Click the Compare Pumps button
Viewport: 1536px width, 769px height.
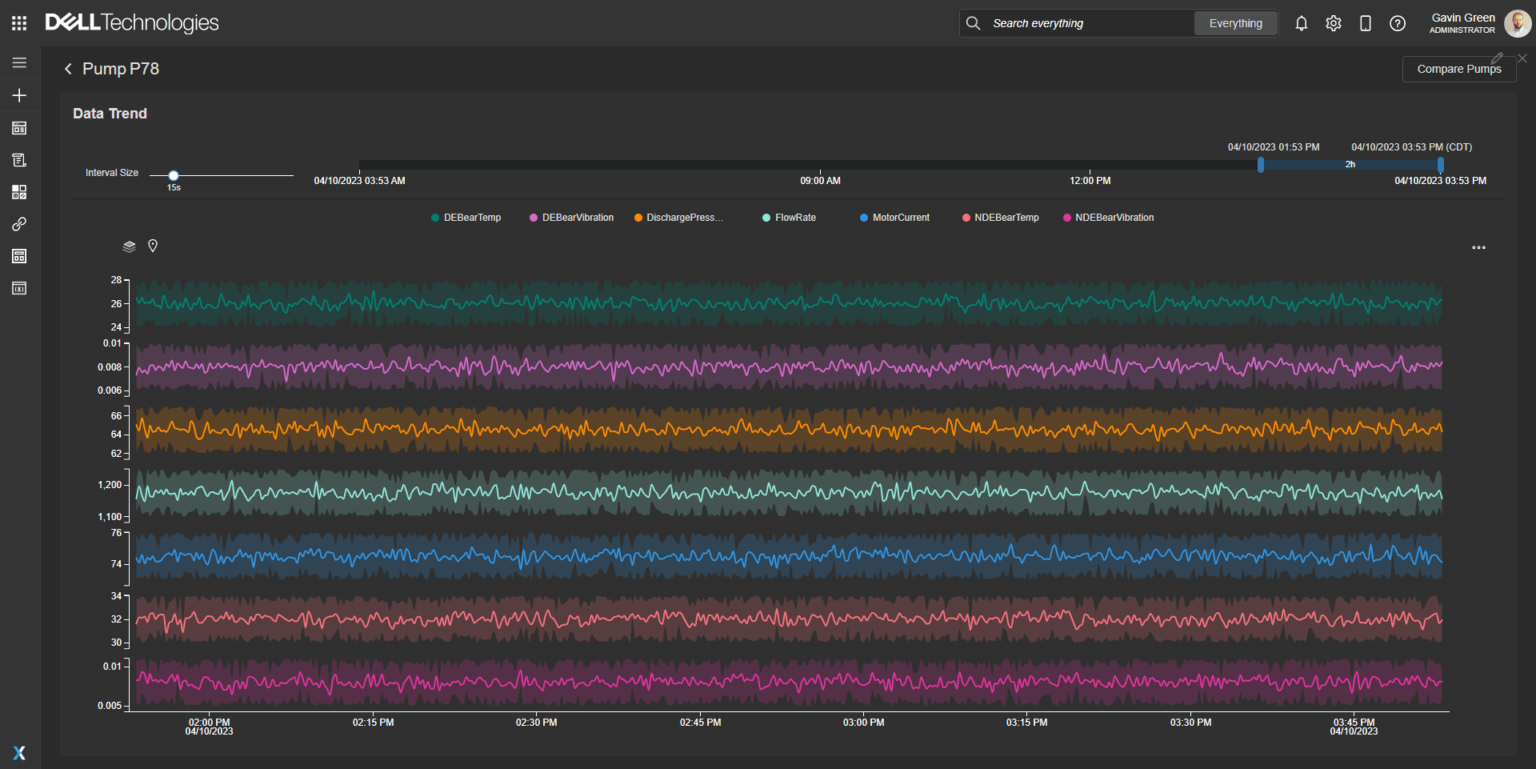coord(1458,69)
